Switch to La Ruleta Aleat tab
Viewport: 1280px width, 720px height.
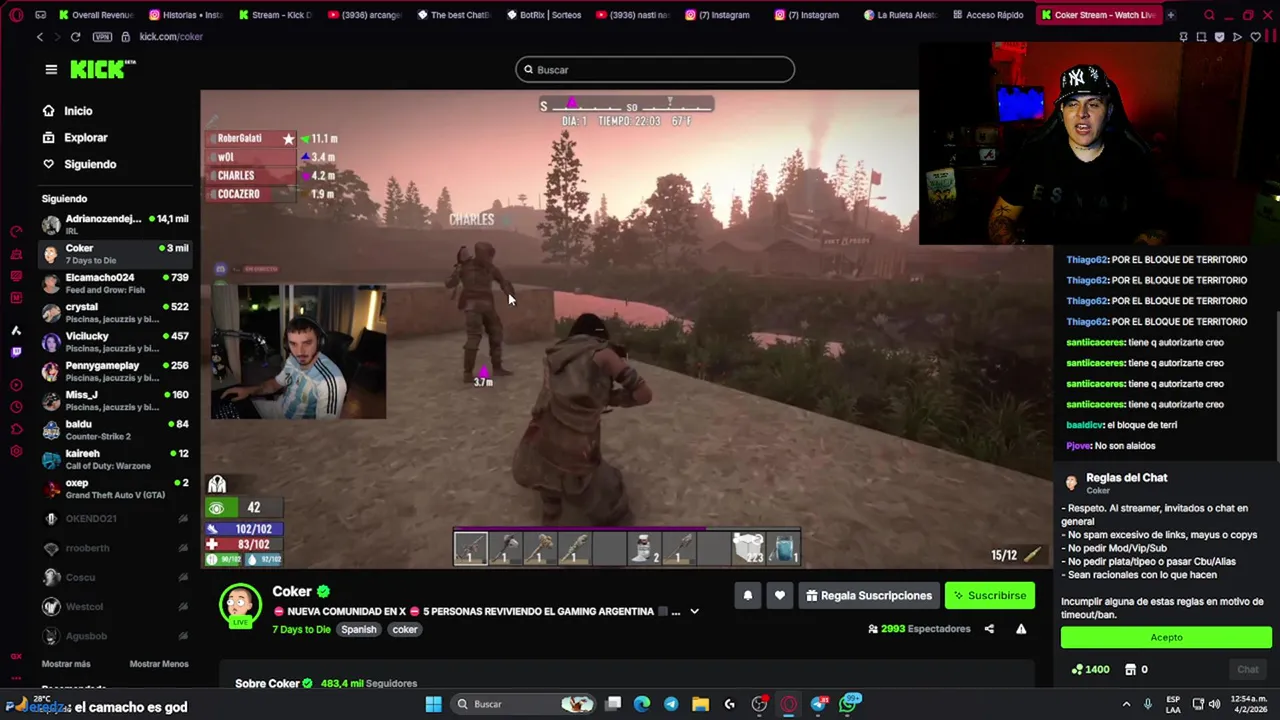click(x=900, y=15)
